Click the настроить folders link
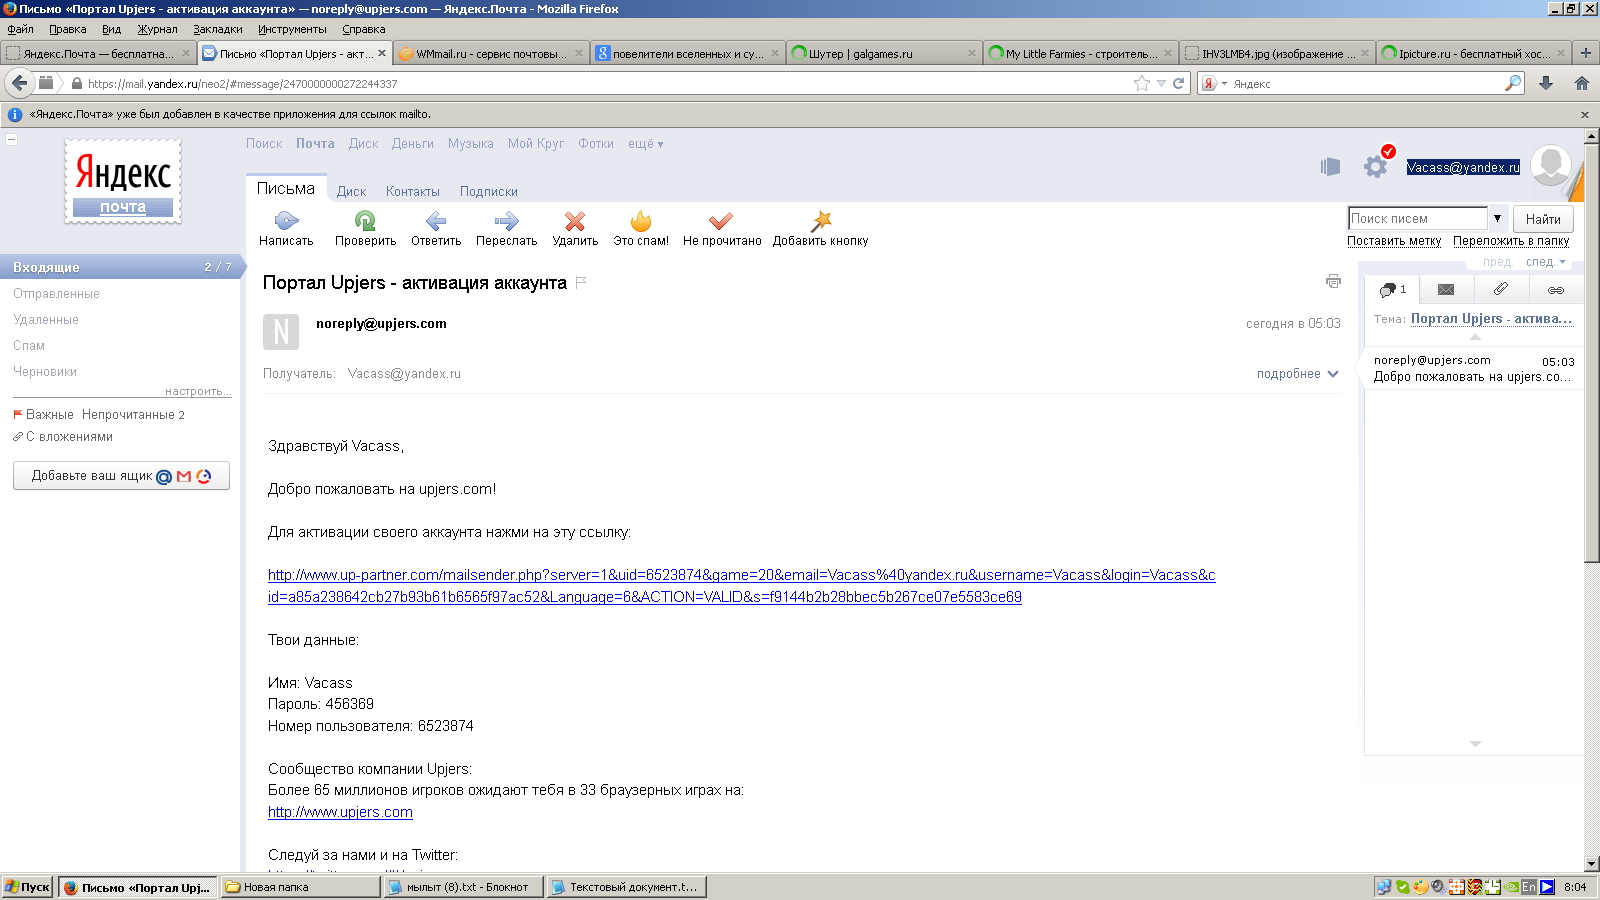The width and height of the screenshot is (1600, 900). point(198,391)
